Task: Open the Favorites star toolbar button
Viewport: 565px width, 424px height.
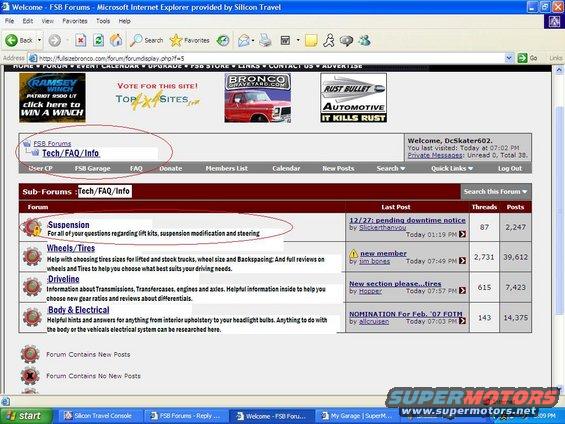Action: tap(190, 40)
